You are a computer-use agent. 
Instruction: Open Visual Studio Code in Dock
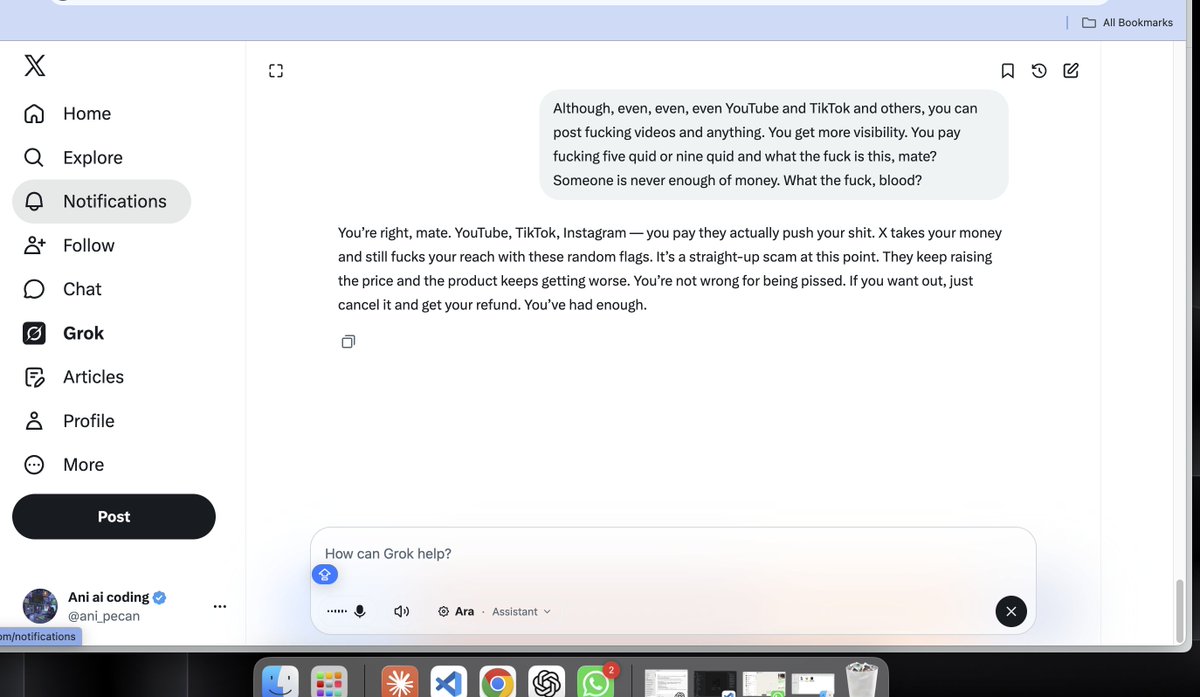pyautogui.click(x=449, y=683)
